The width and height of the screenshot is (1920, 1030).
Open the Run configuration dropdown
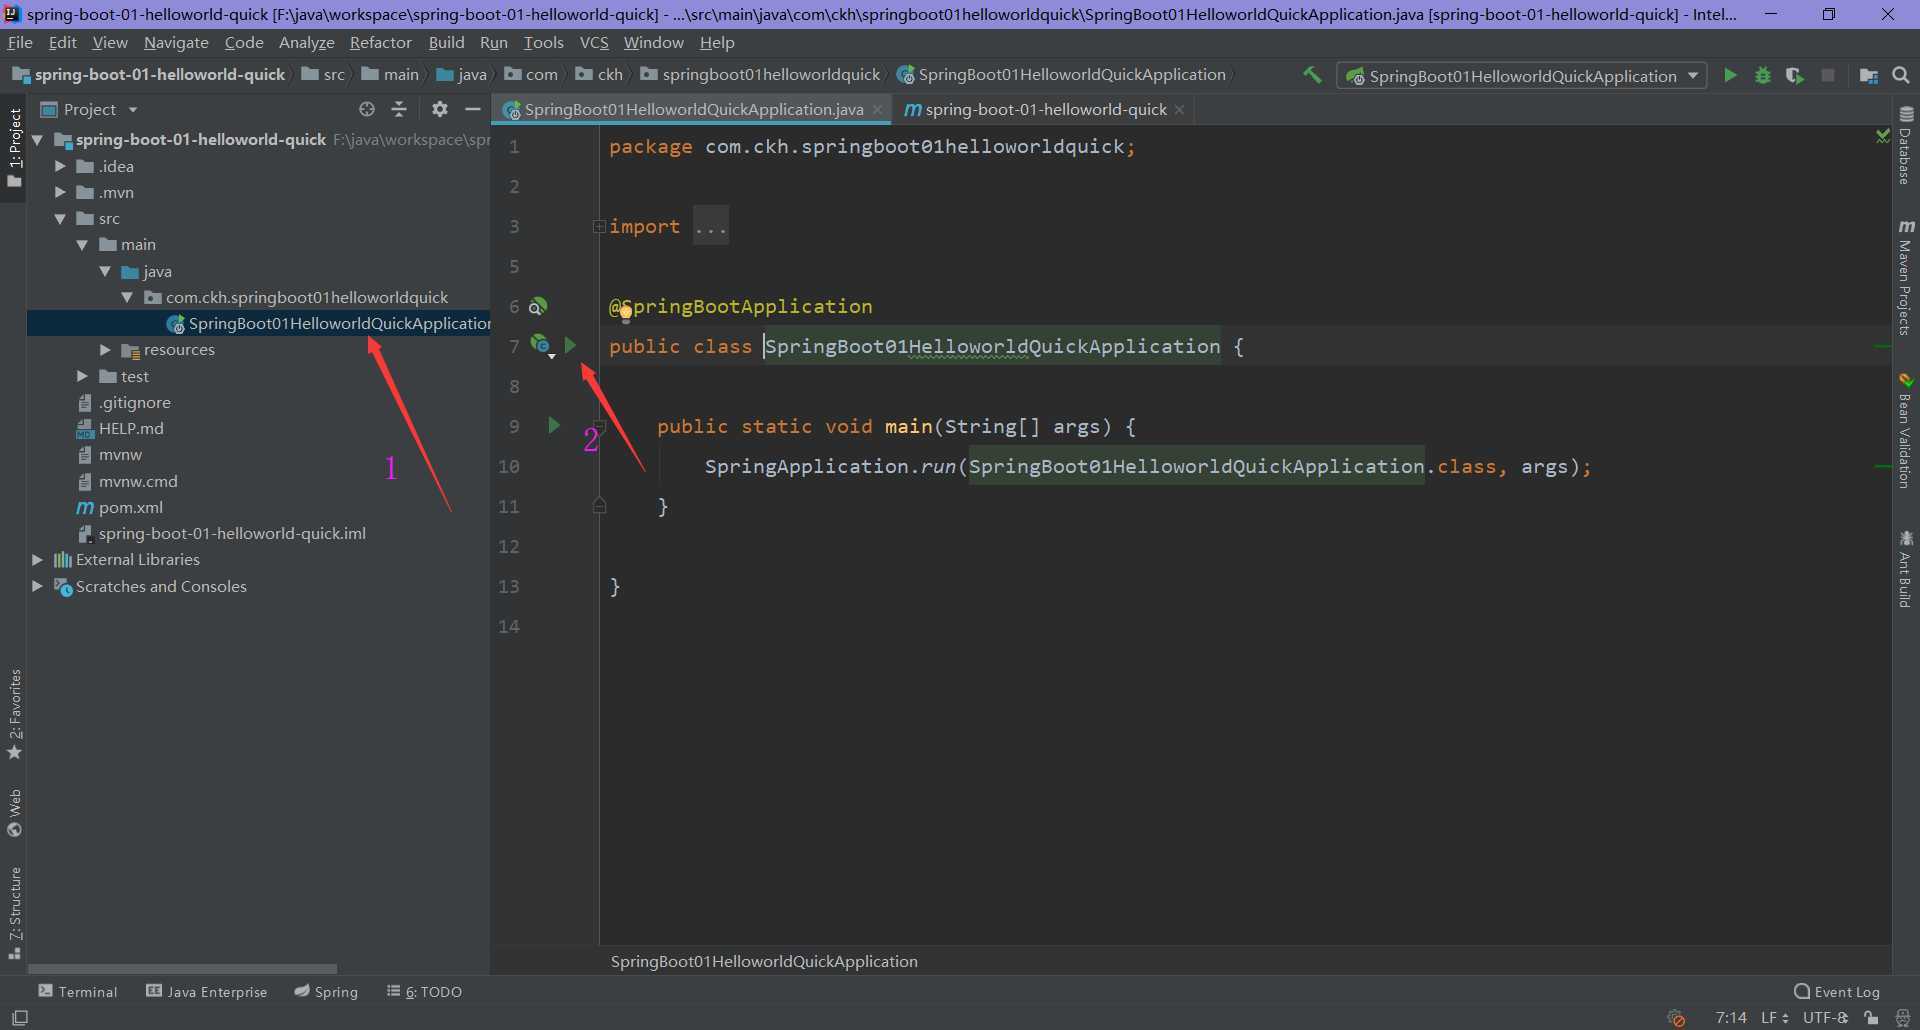[x=1521, y=76]
